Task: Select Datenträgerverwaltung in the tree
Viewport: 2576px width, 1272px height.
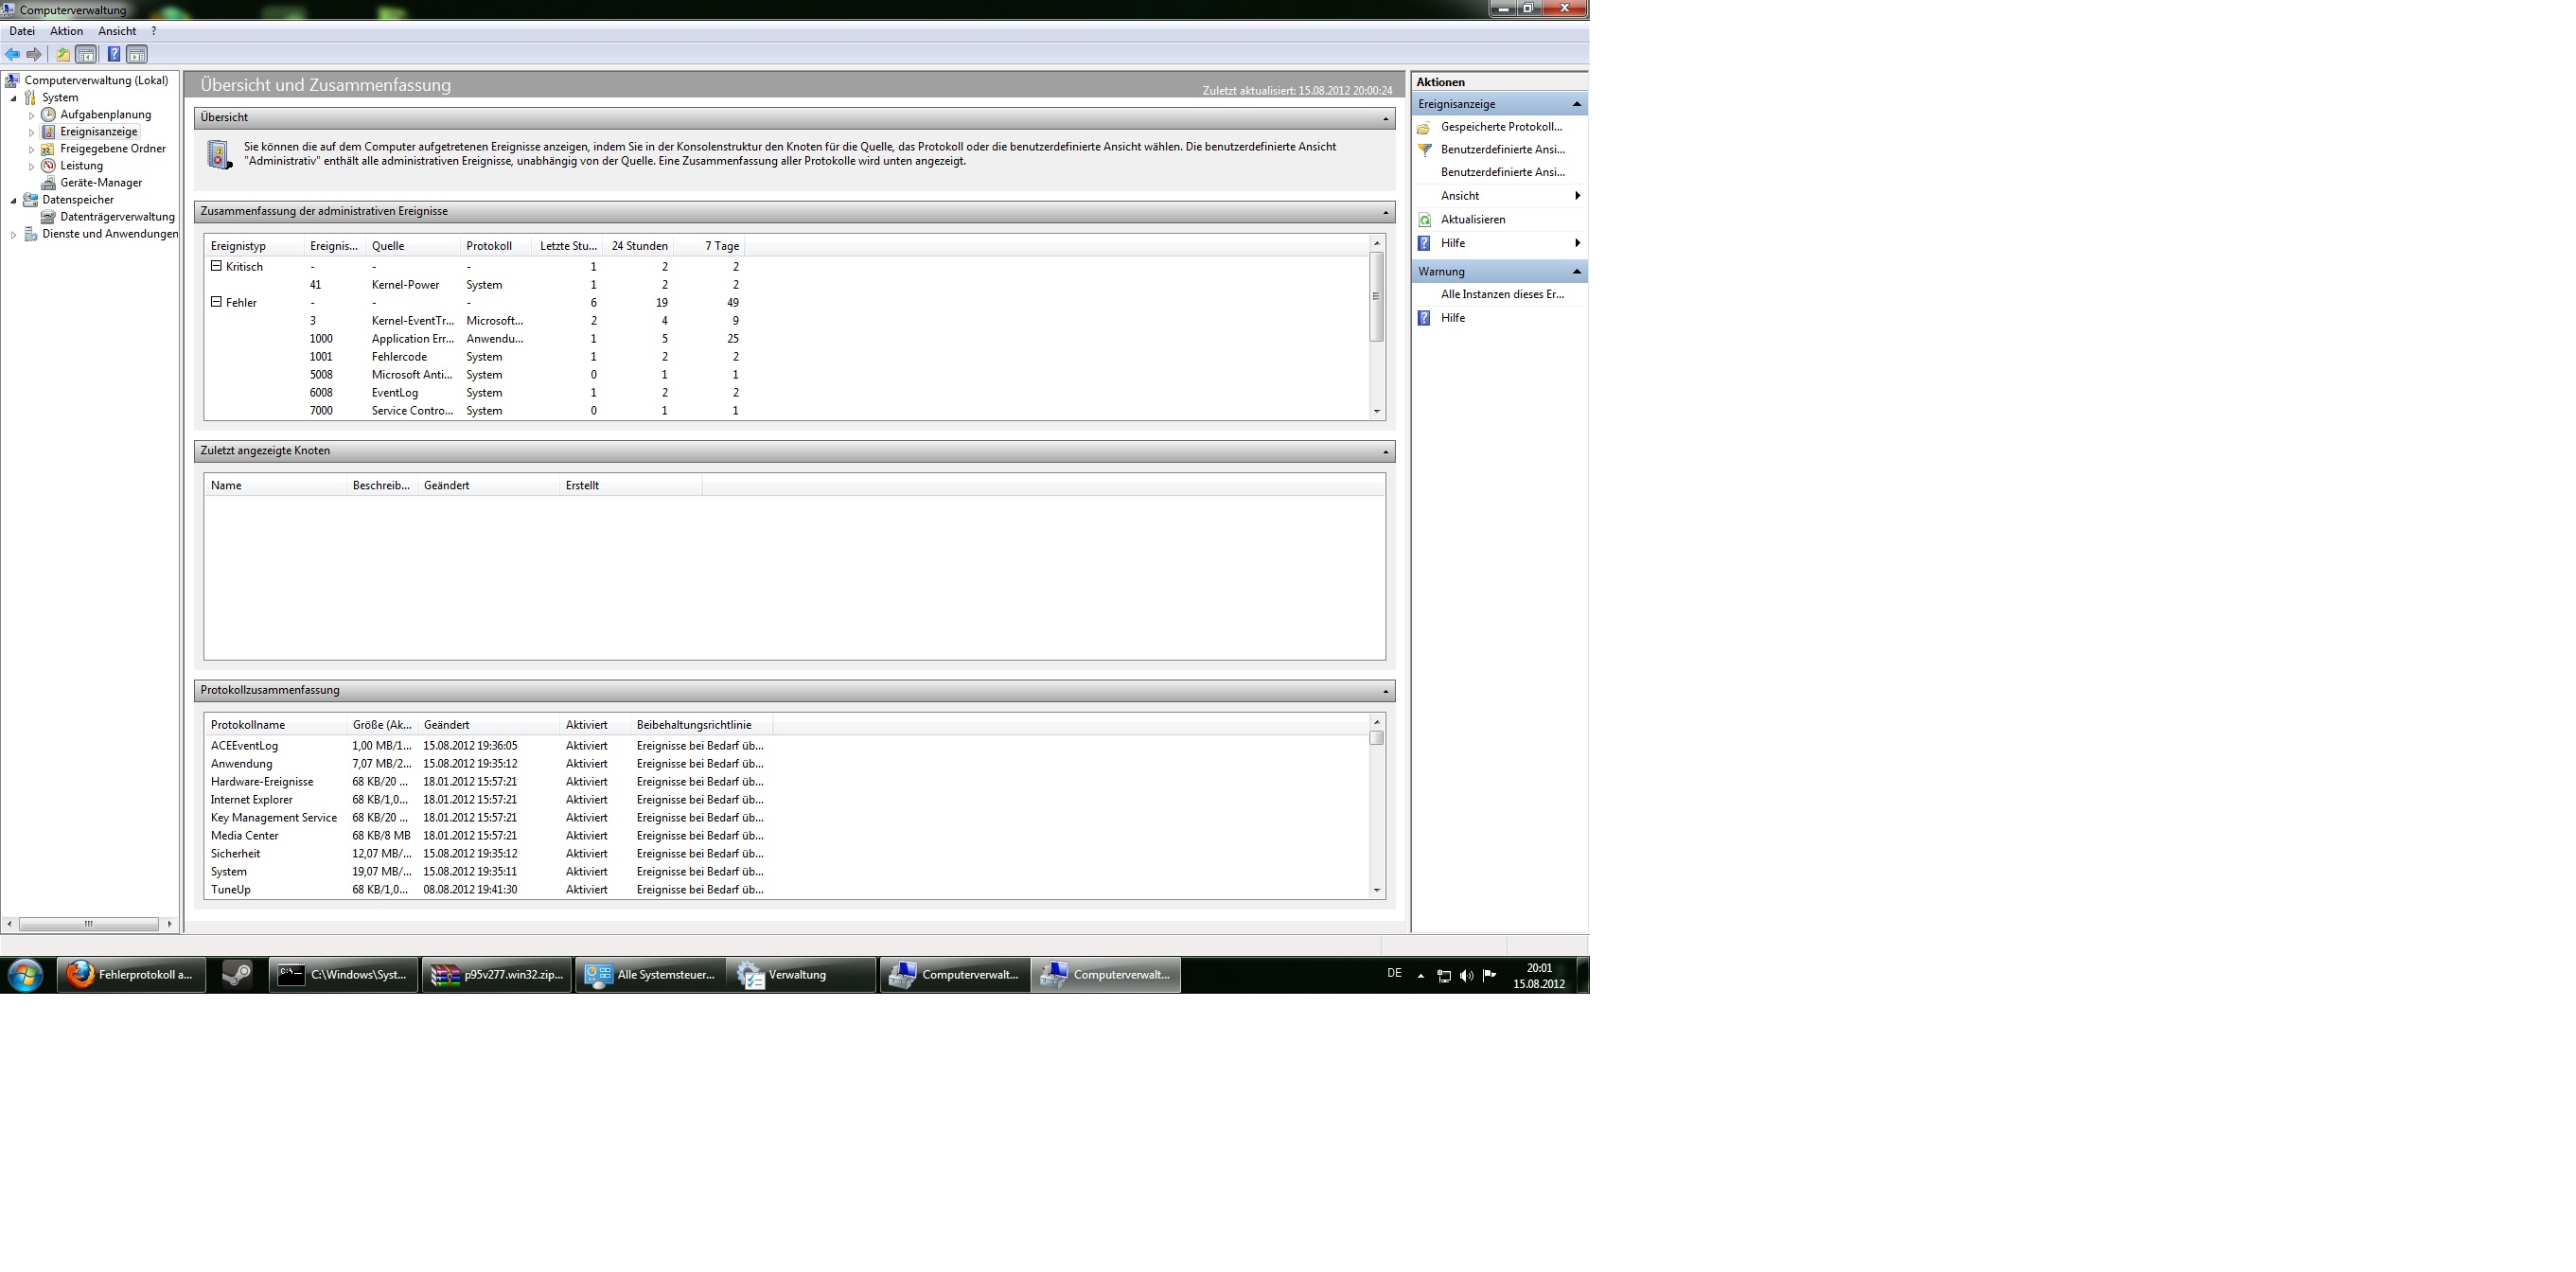Action: (116, 217)
